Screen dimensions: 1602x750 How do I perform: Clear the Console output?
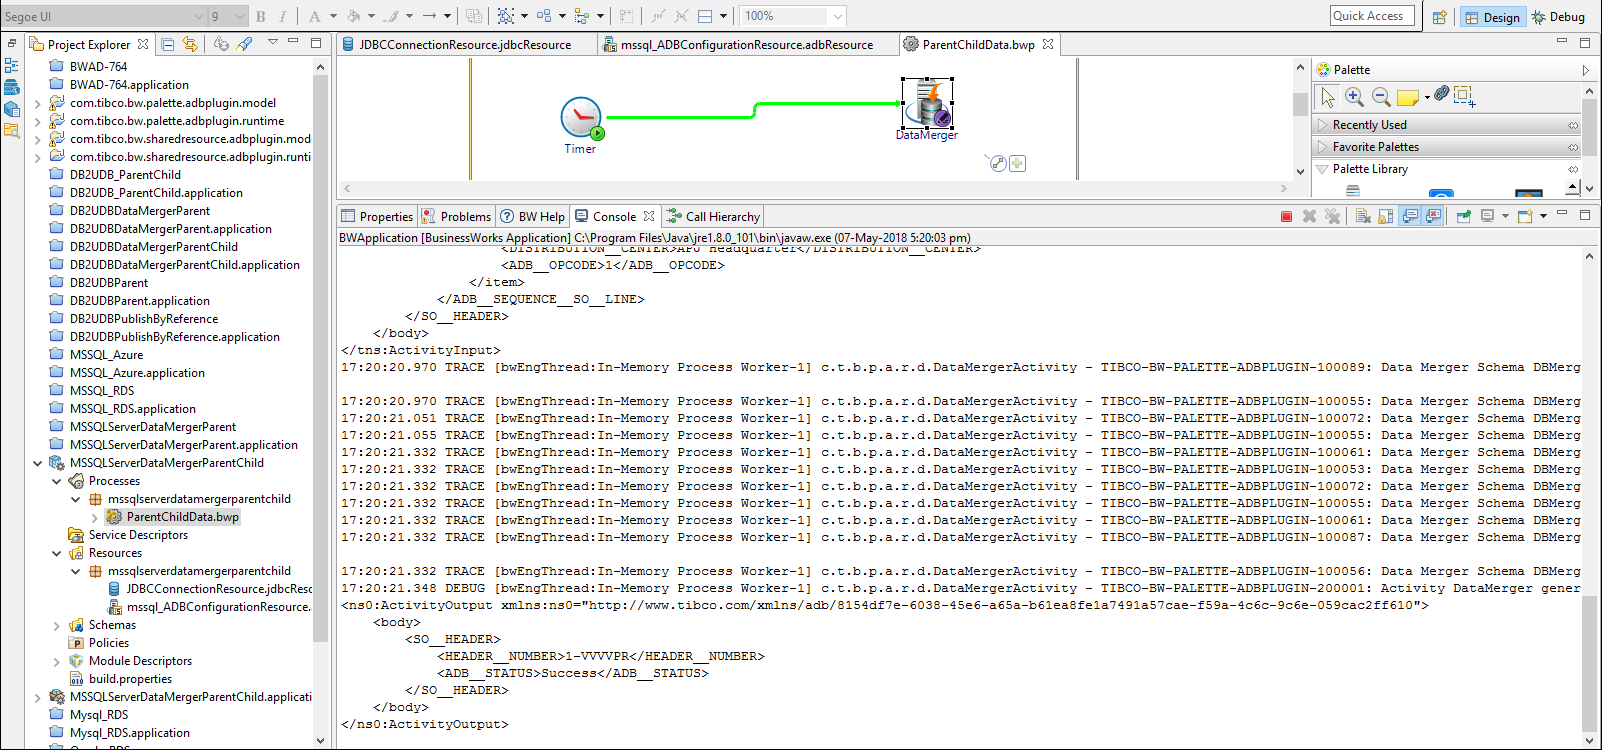click(x=1363, y=216)
